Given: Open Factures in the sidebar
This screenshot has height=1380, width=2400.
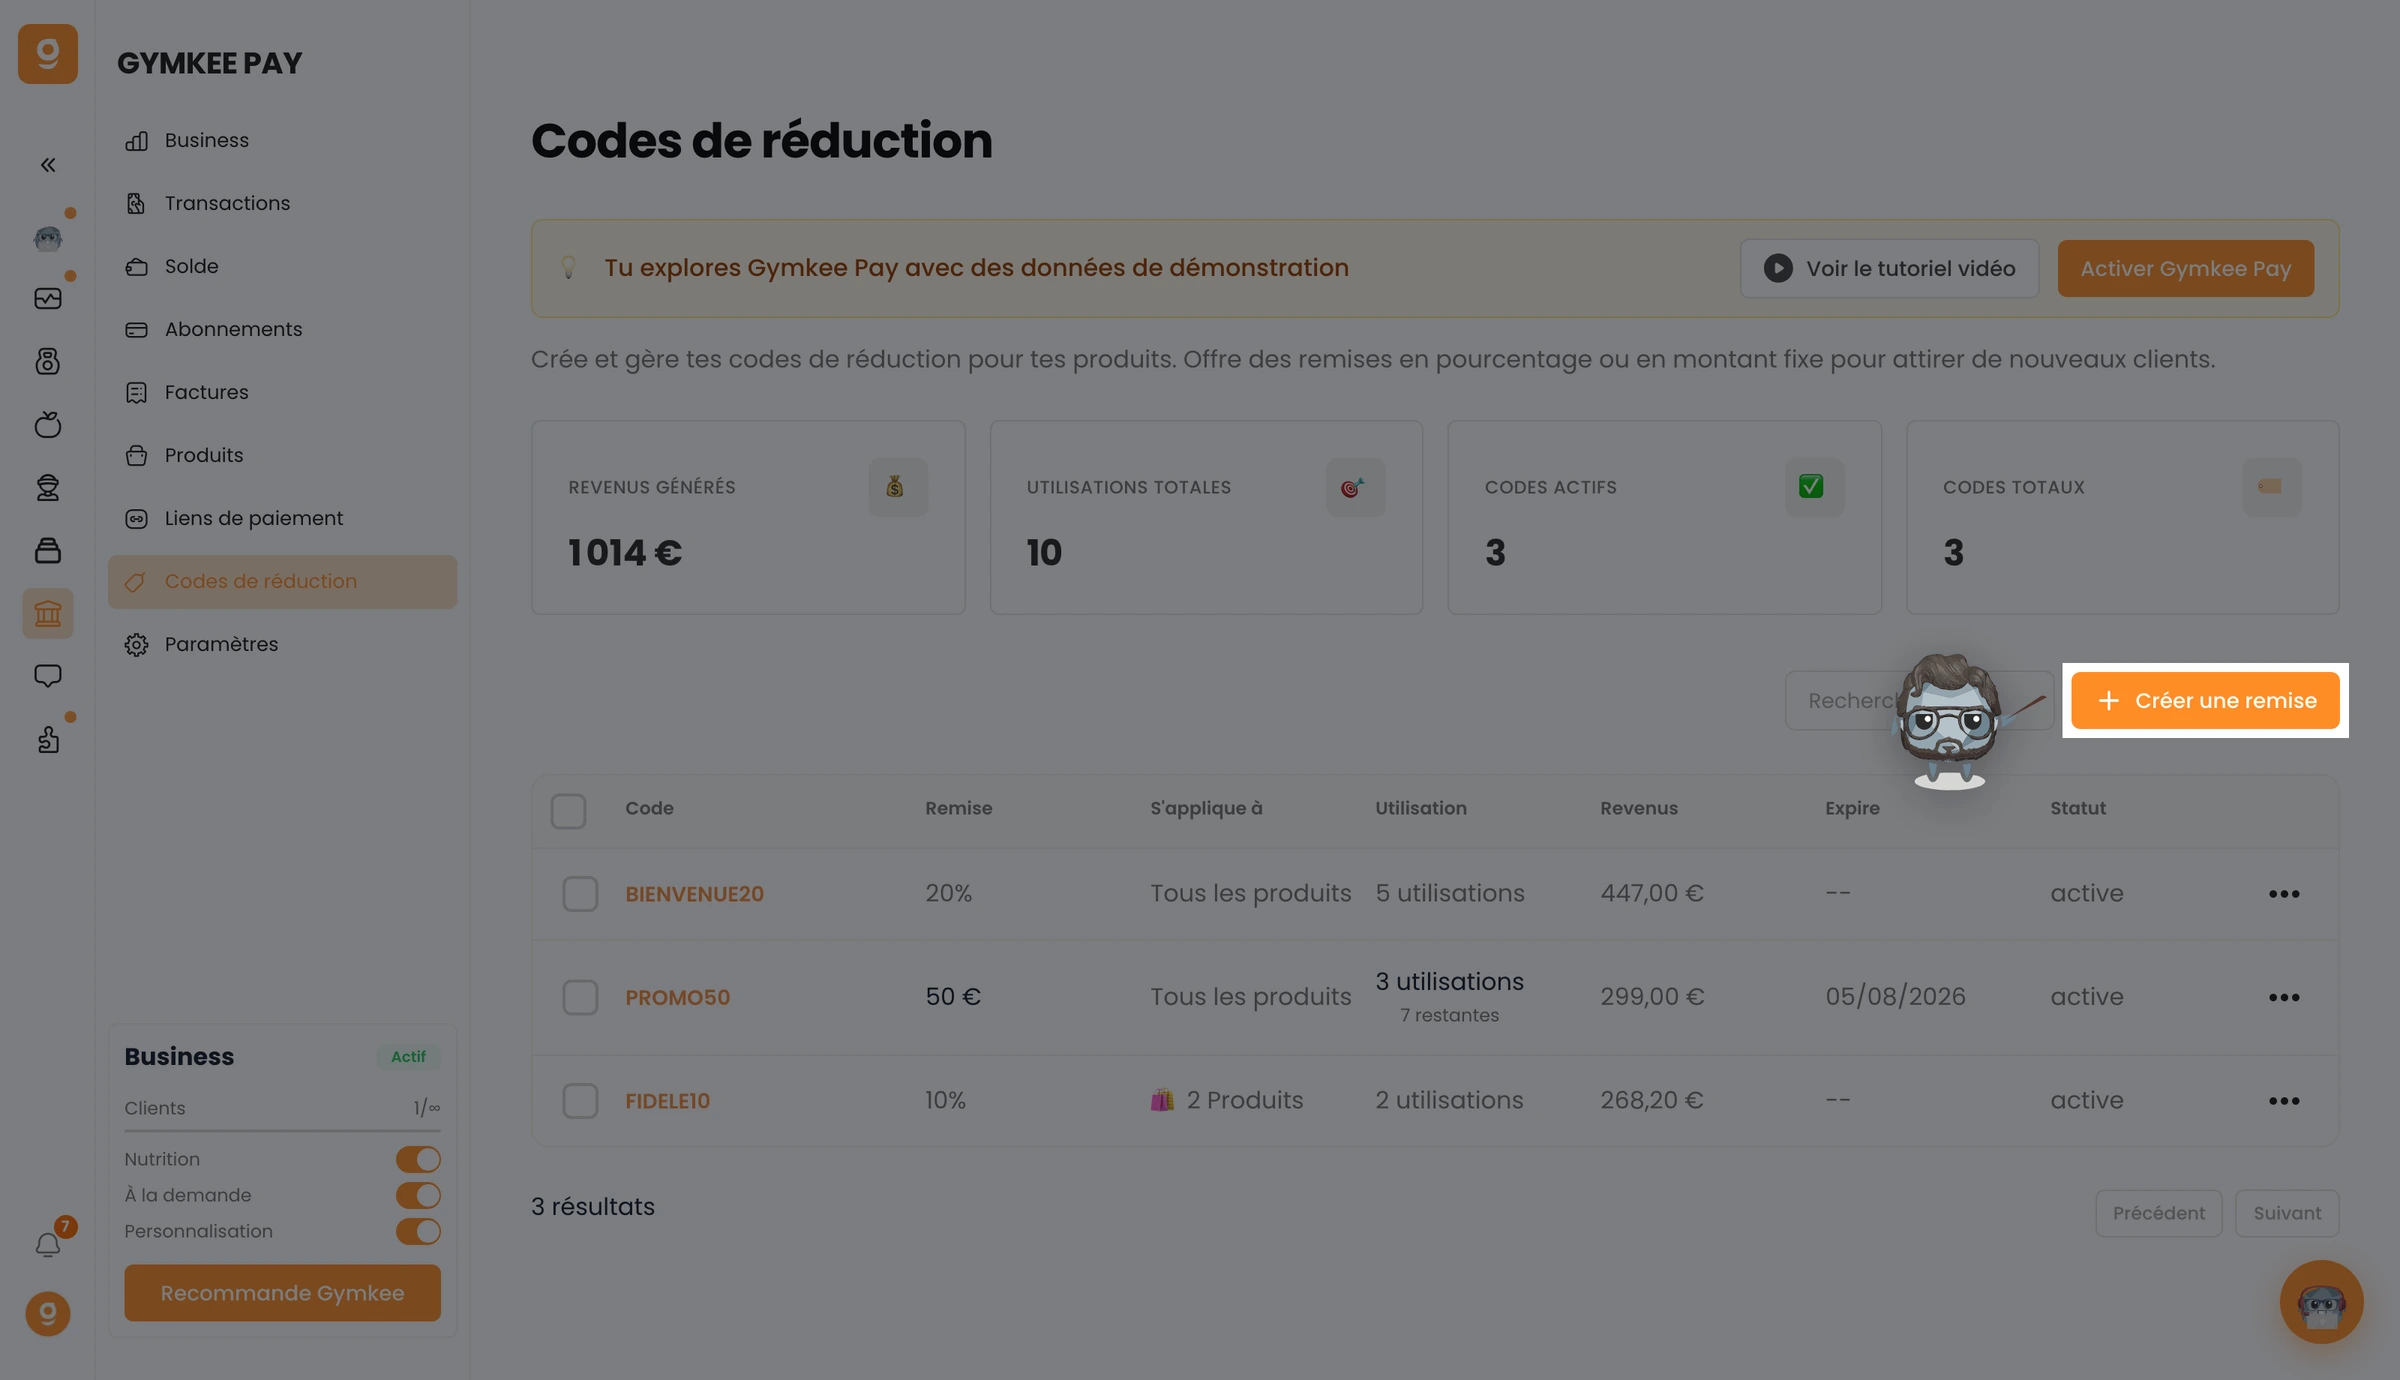Looking at the screenshot, I should 283,393.
